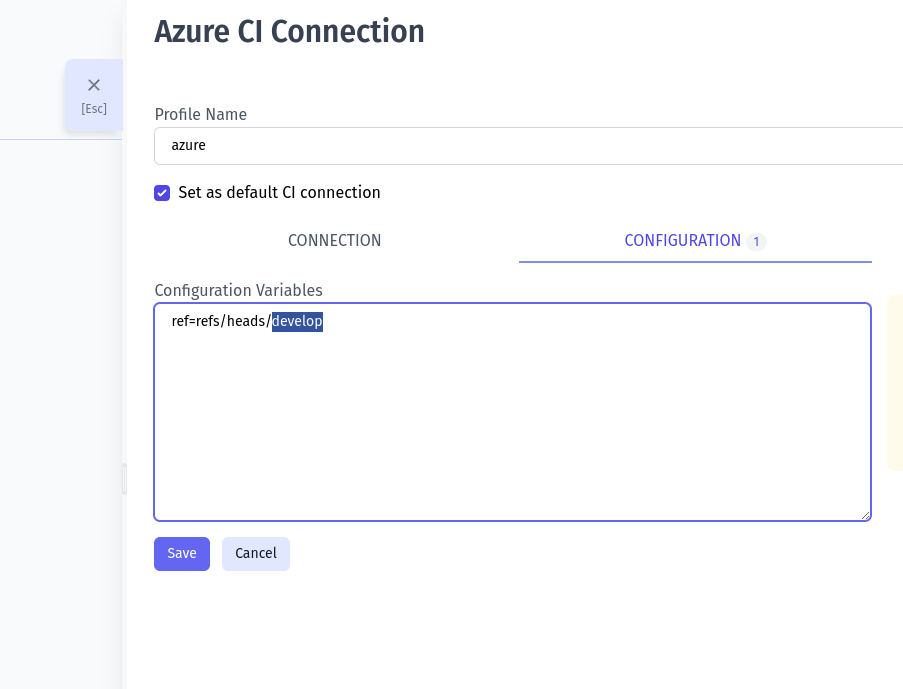This screenshot has height=689, width=903.
Task: Place cursor in 'ref=refs/heads/' text
Action: pos(220,322)
